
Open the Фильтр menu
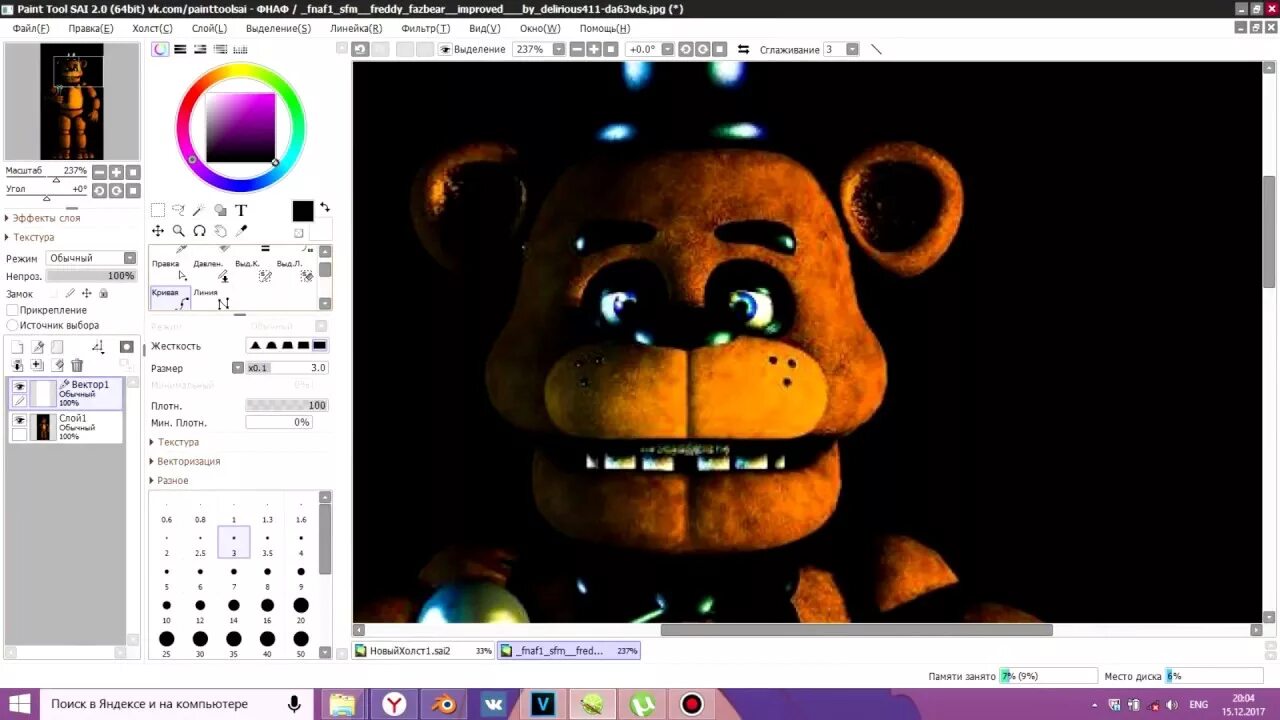point(425,29)
